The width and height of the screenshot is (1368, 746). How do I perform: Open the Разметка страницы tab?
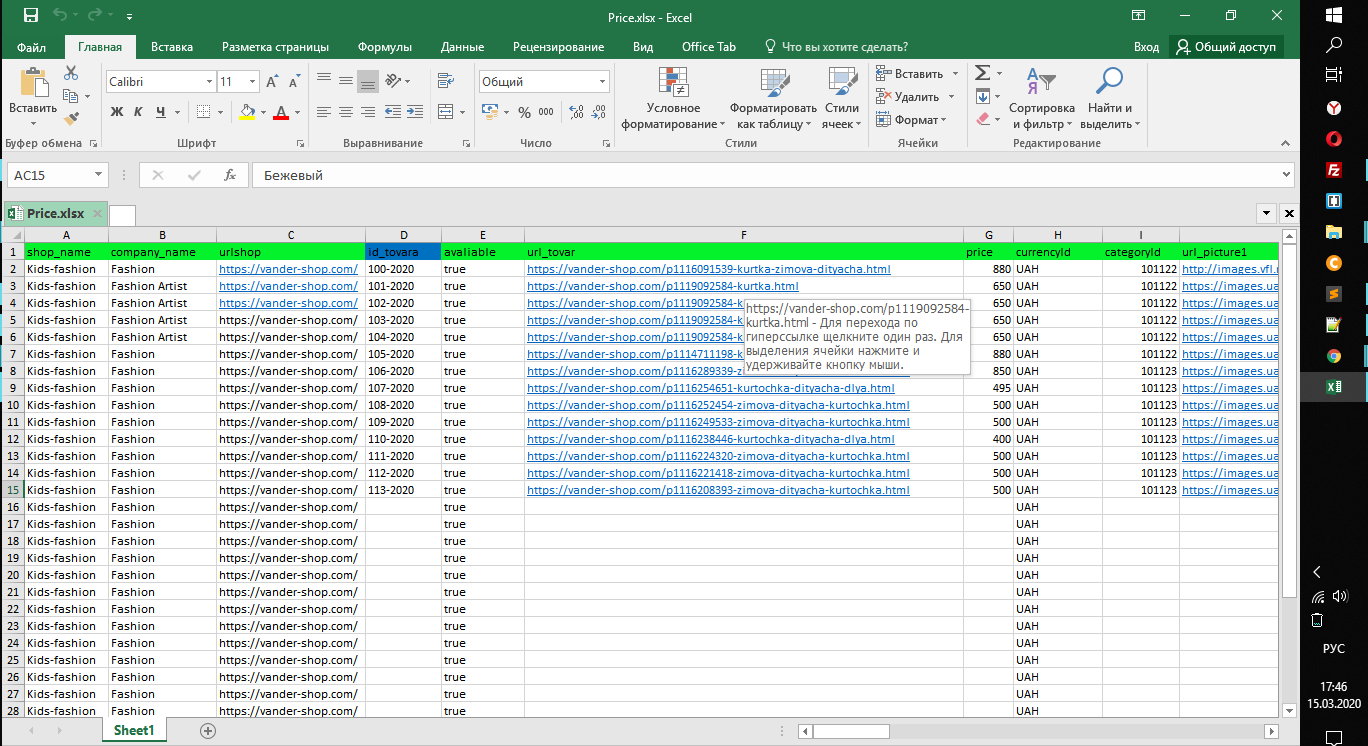point(275,47)
